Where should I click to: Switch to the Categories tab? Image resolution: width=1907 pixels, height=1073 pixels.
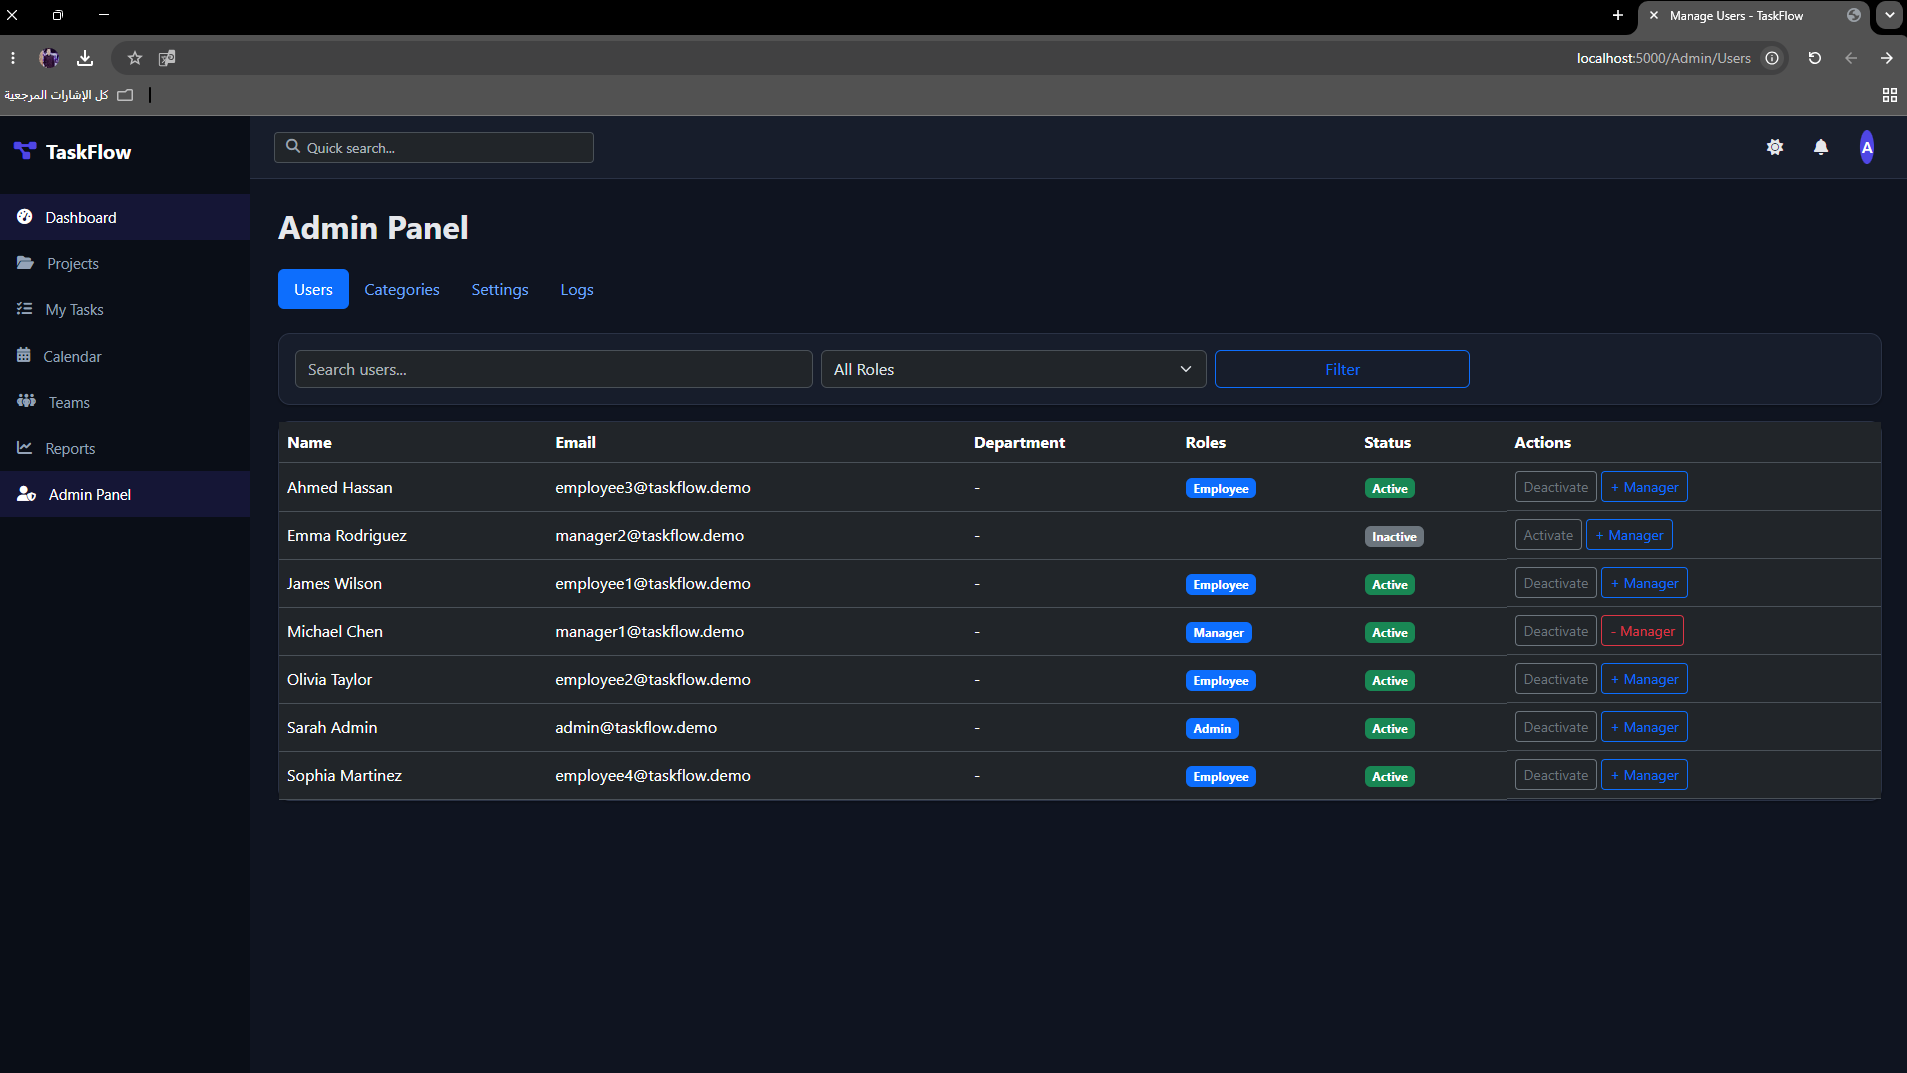click(x=402, y=289)
